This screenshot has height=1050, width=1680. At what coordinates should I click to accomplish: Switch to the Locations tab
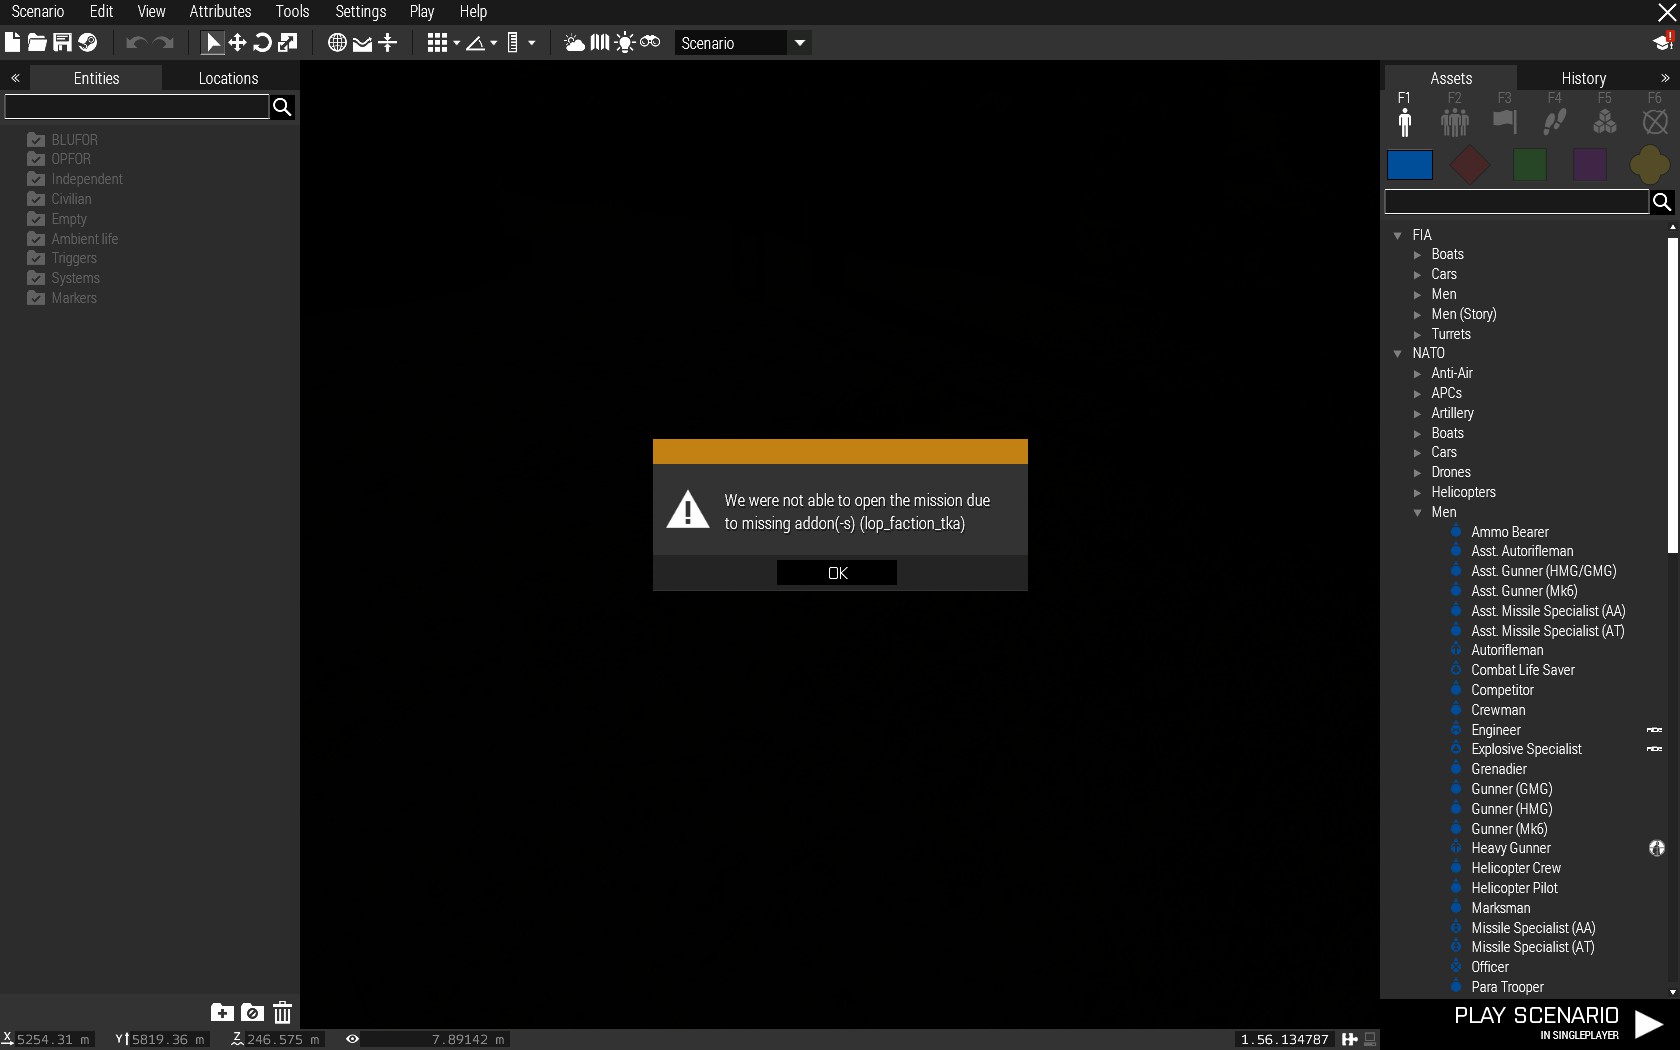tap(228, 78)
